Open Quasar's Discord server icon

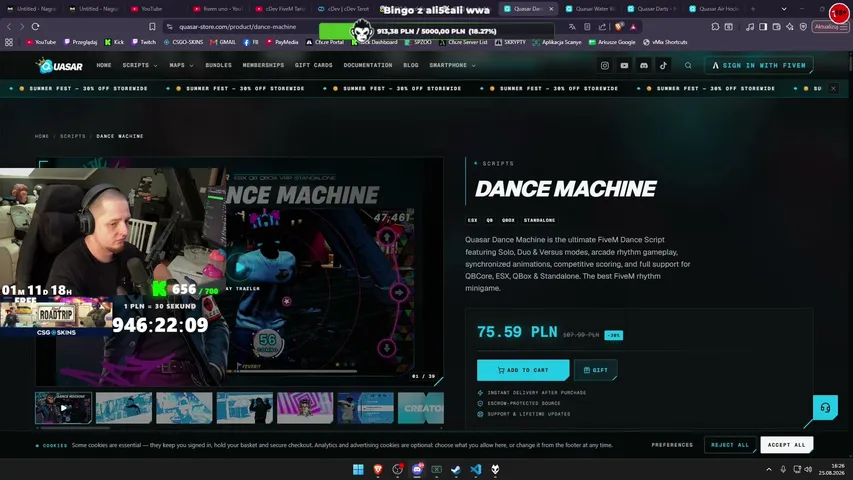[x=644, y=65]
